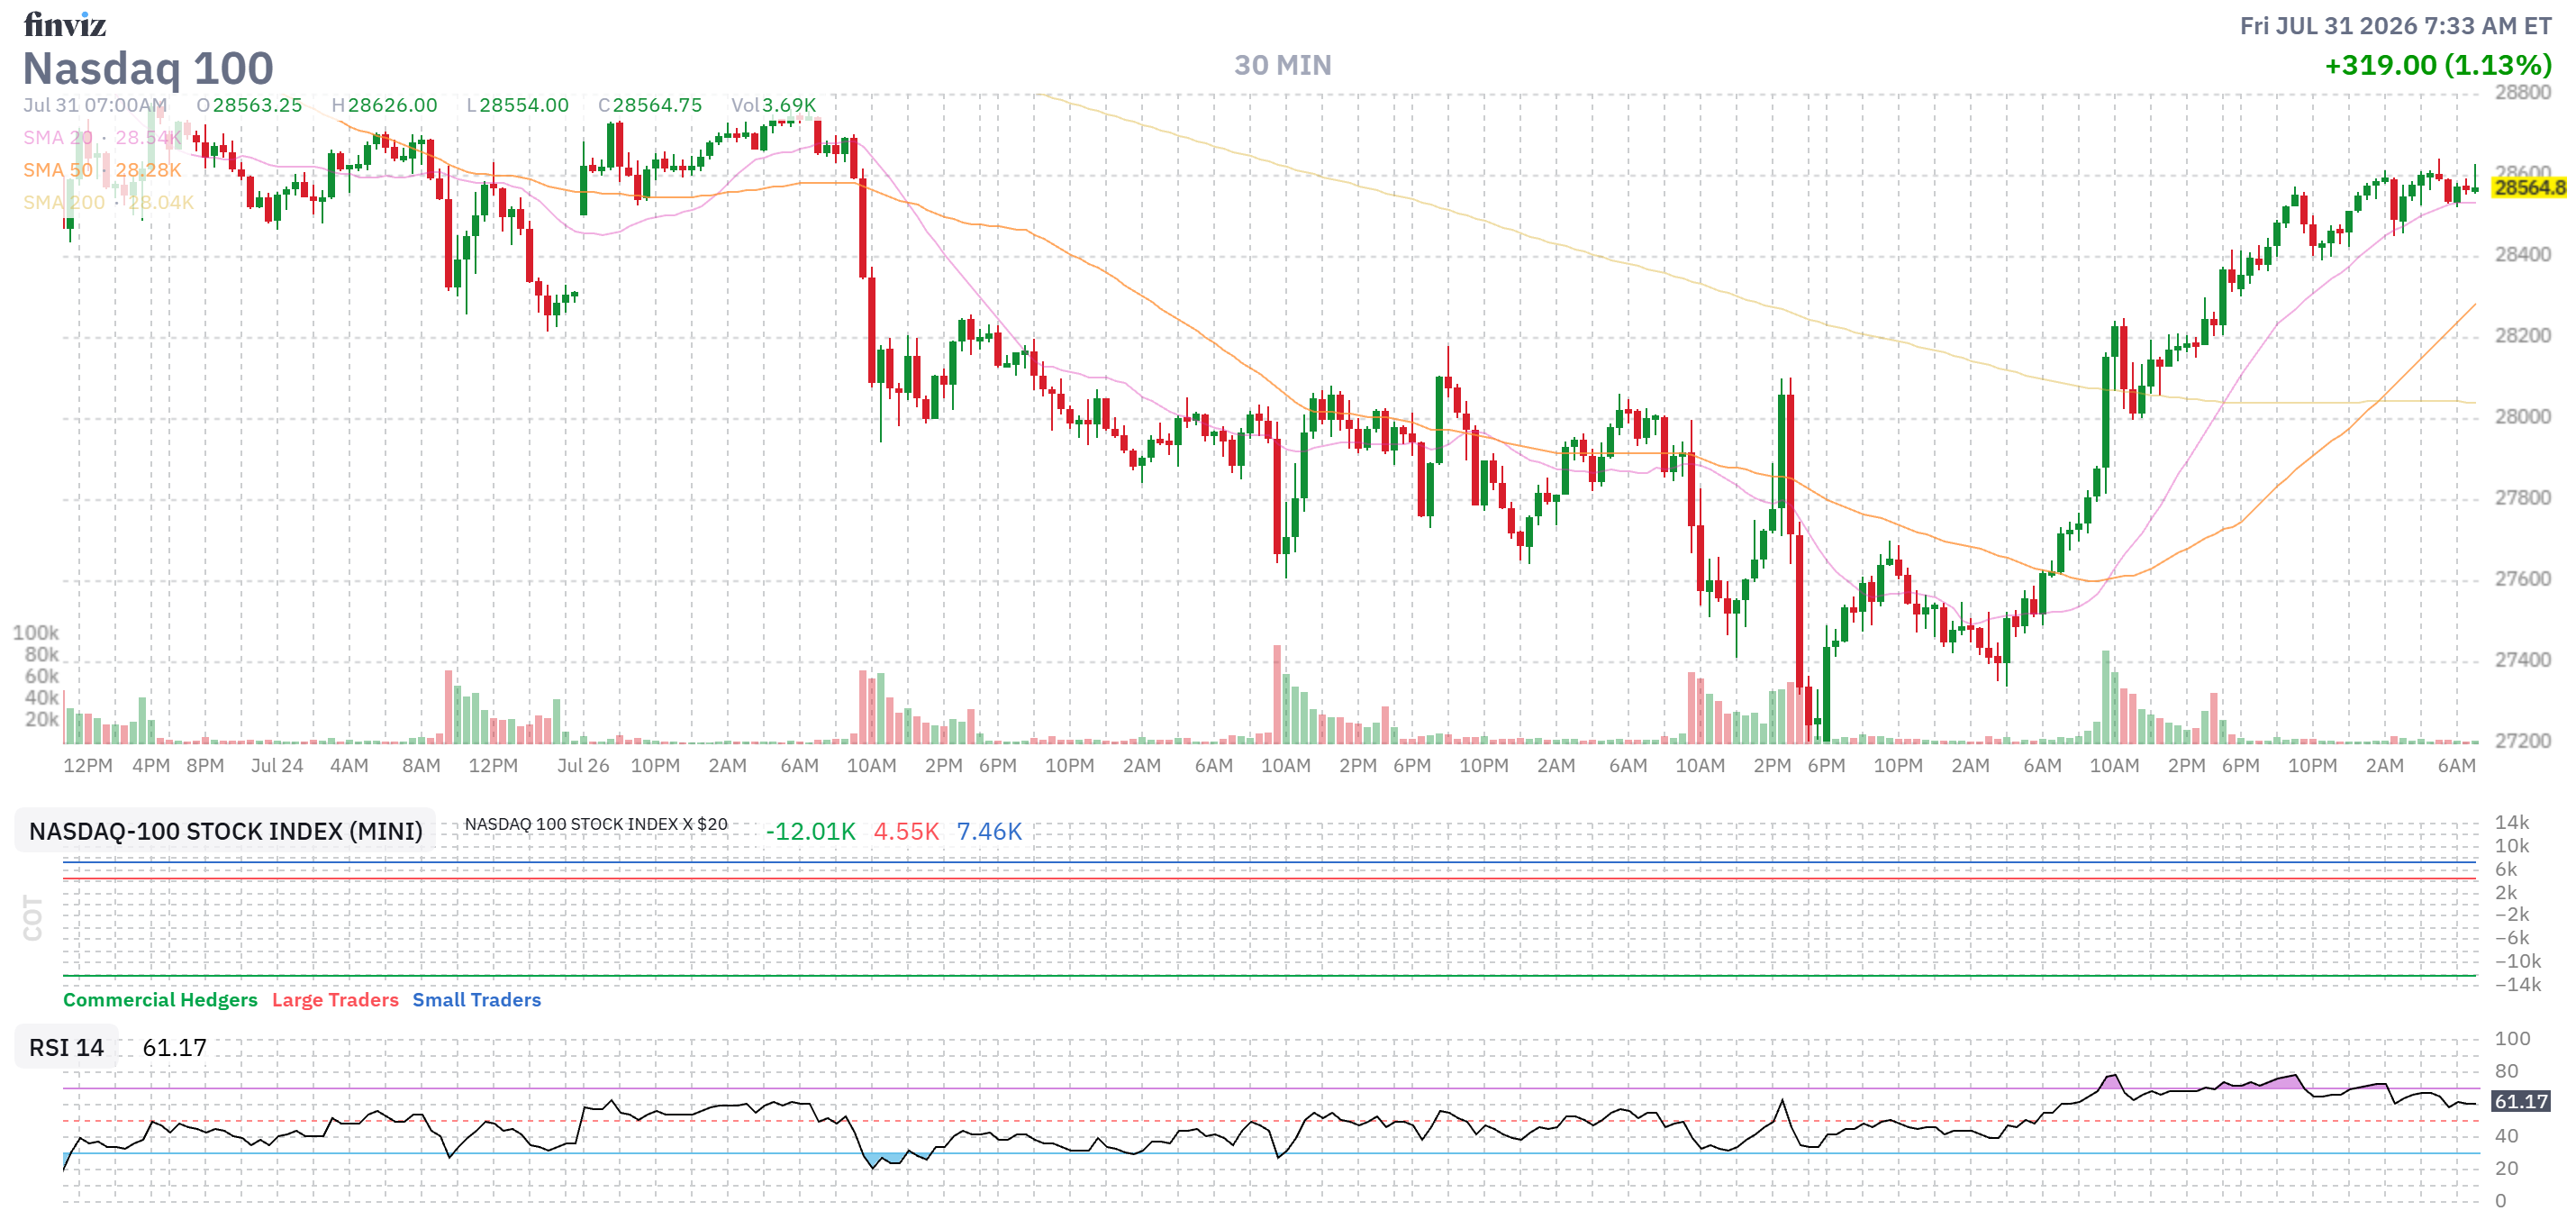Click the Jul 24 date on time axis
Viewport: 2576px width, 1229px height.
point(277,765)
